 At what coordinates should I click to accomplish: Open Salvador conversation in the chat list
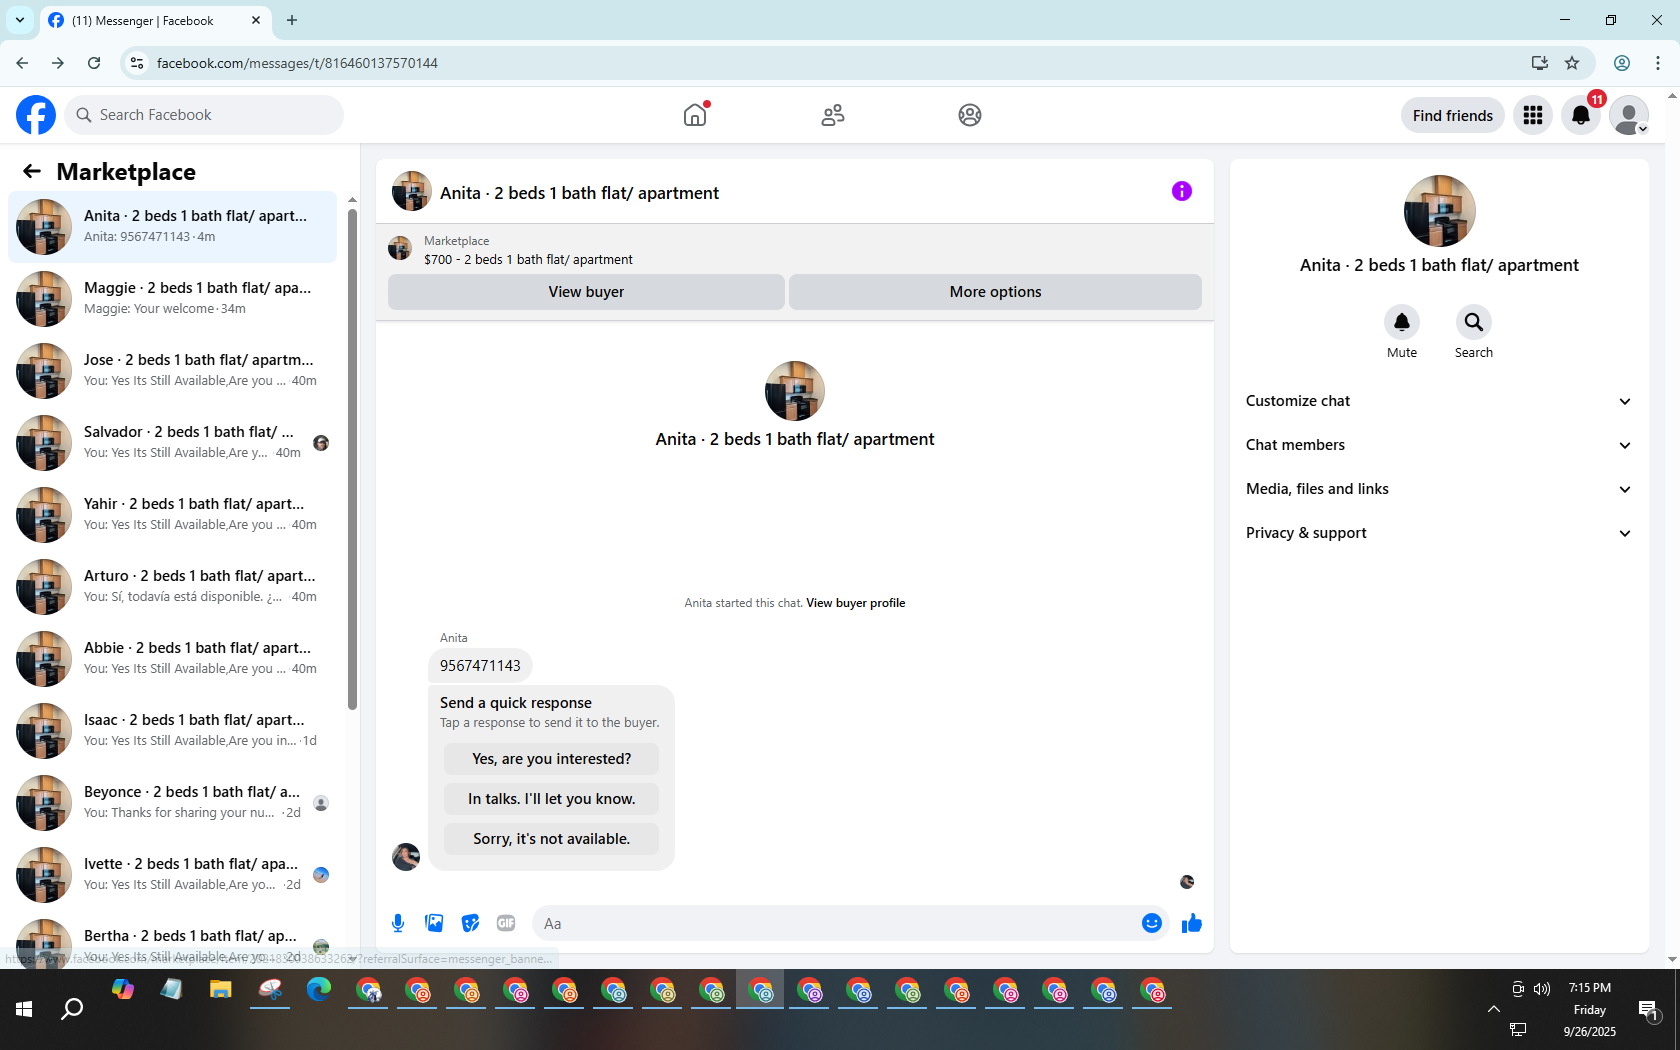tap(172, 443)
